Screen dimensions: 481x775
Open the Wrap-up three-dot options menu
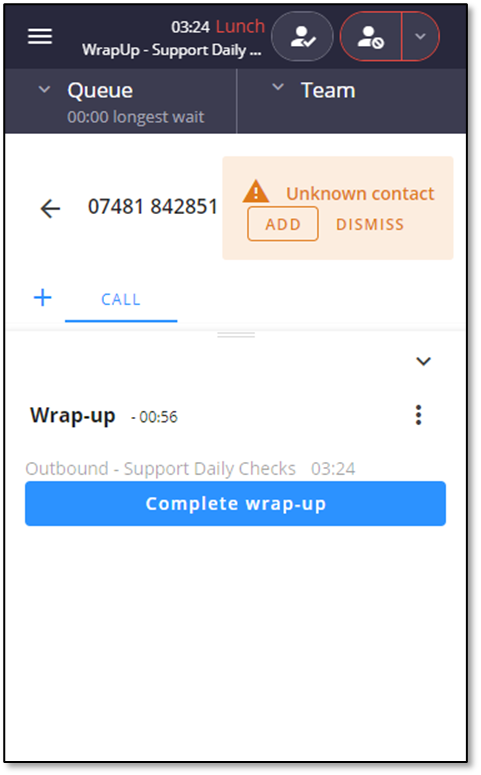click(x=419, y=415)
